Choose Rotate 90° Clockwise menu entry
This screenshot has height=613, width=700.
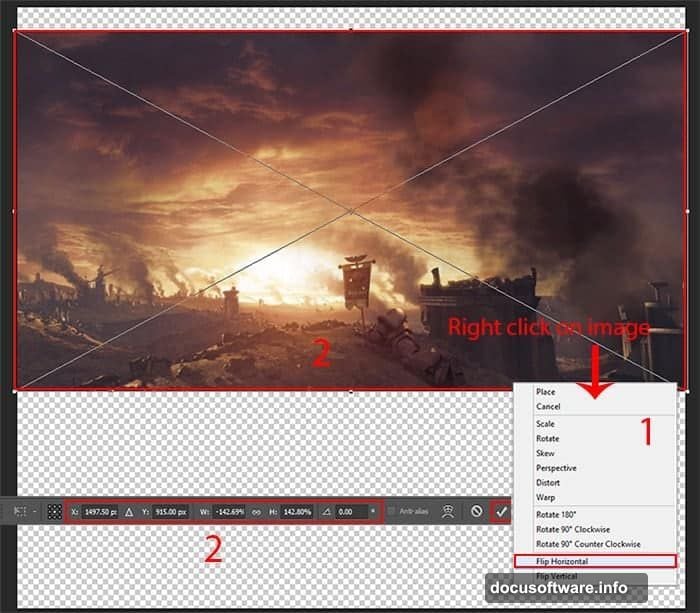(572, 529)
